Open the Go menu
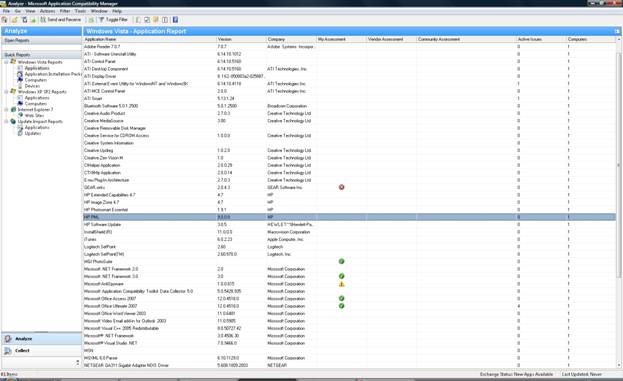This screenshot has height=381, width=623. (17, 11)
